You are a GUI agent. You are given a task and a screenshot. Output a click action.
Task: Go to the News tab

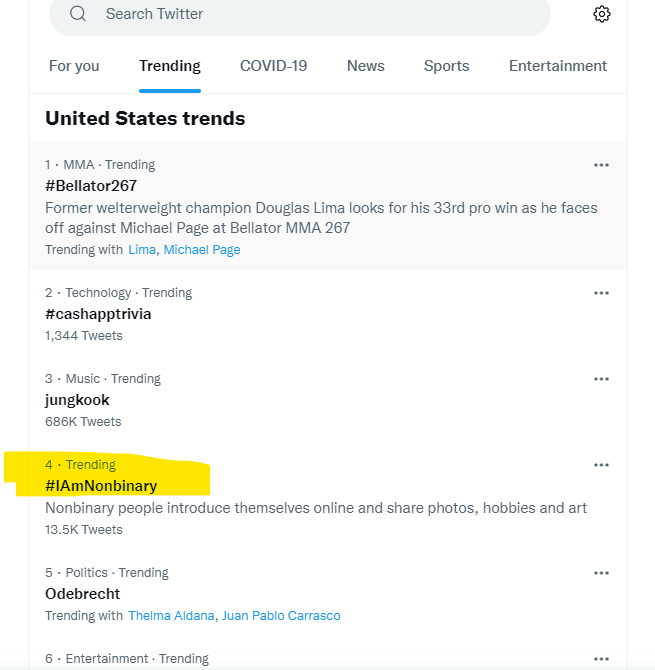[365, 66]
